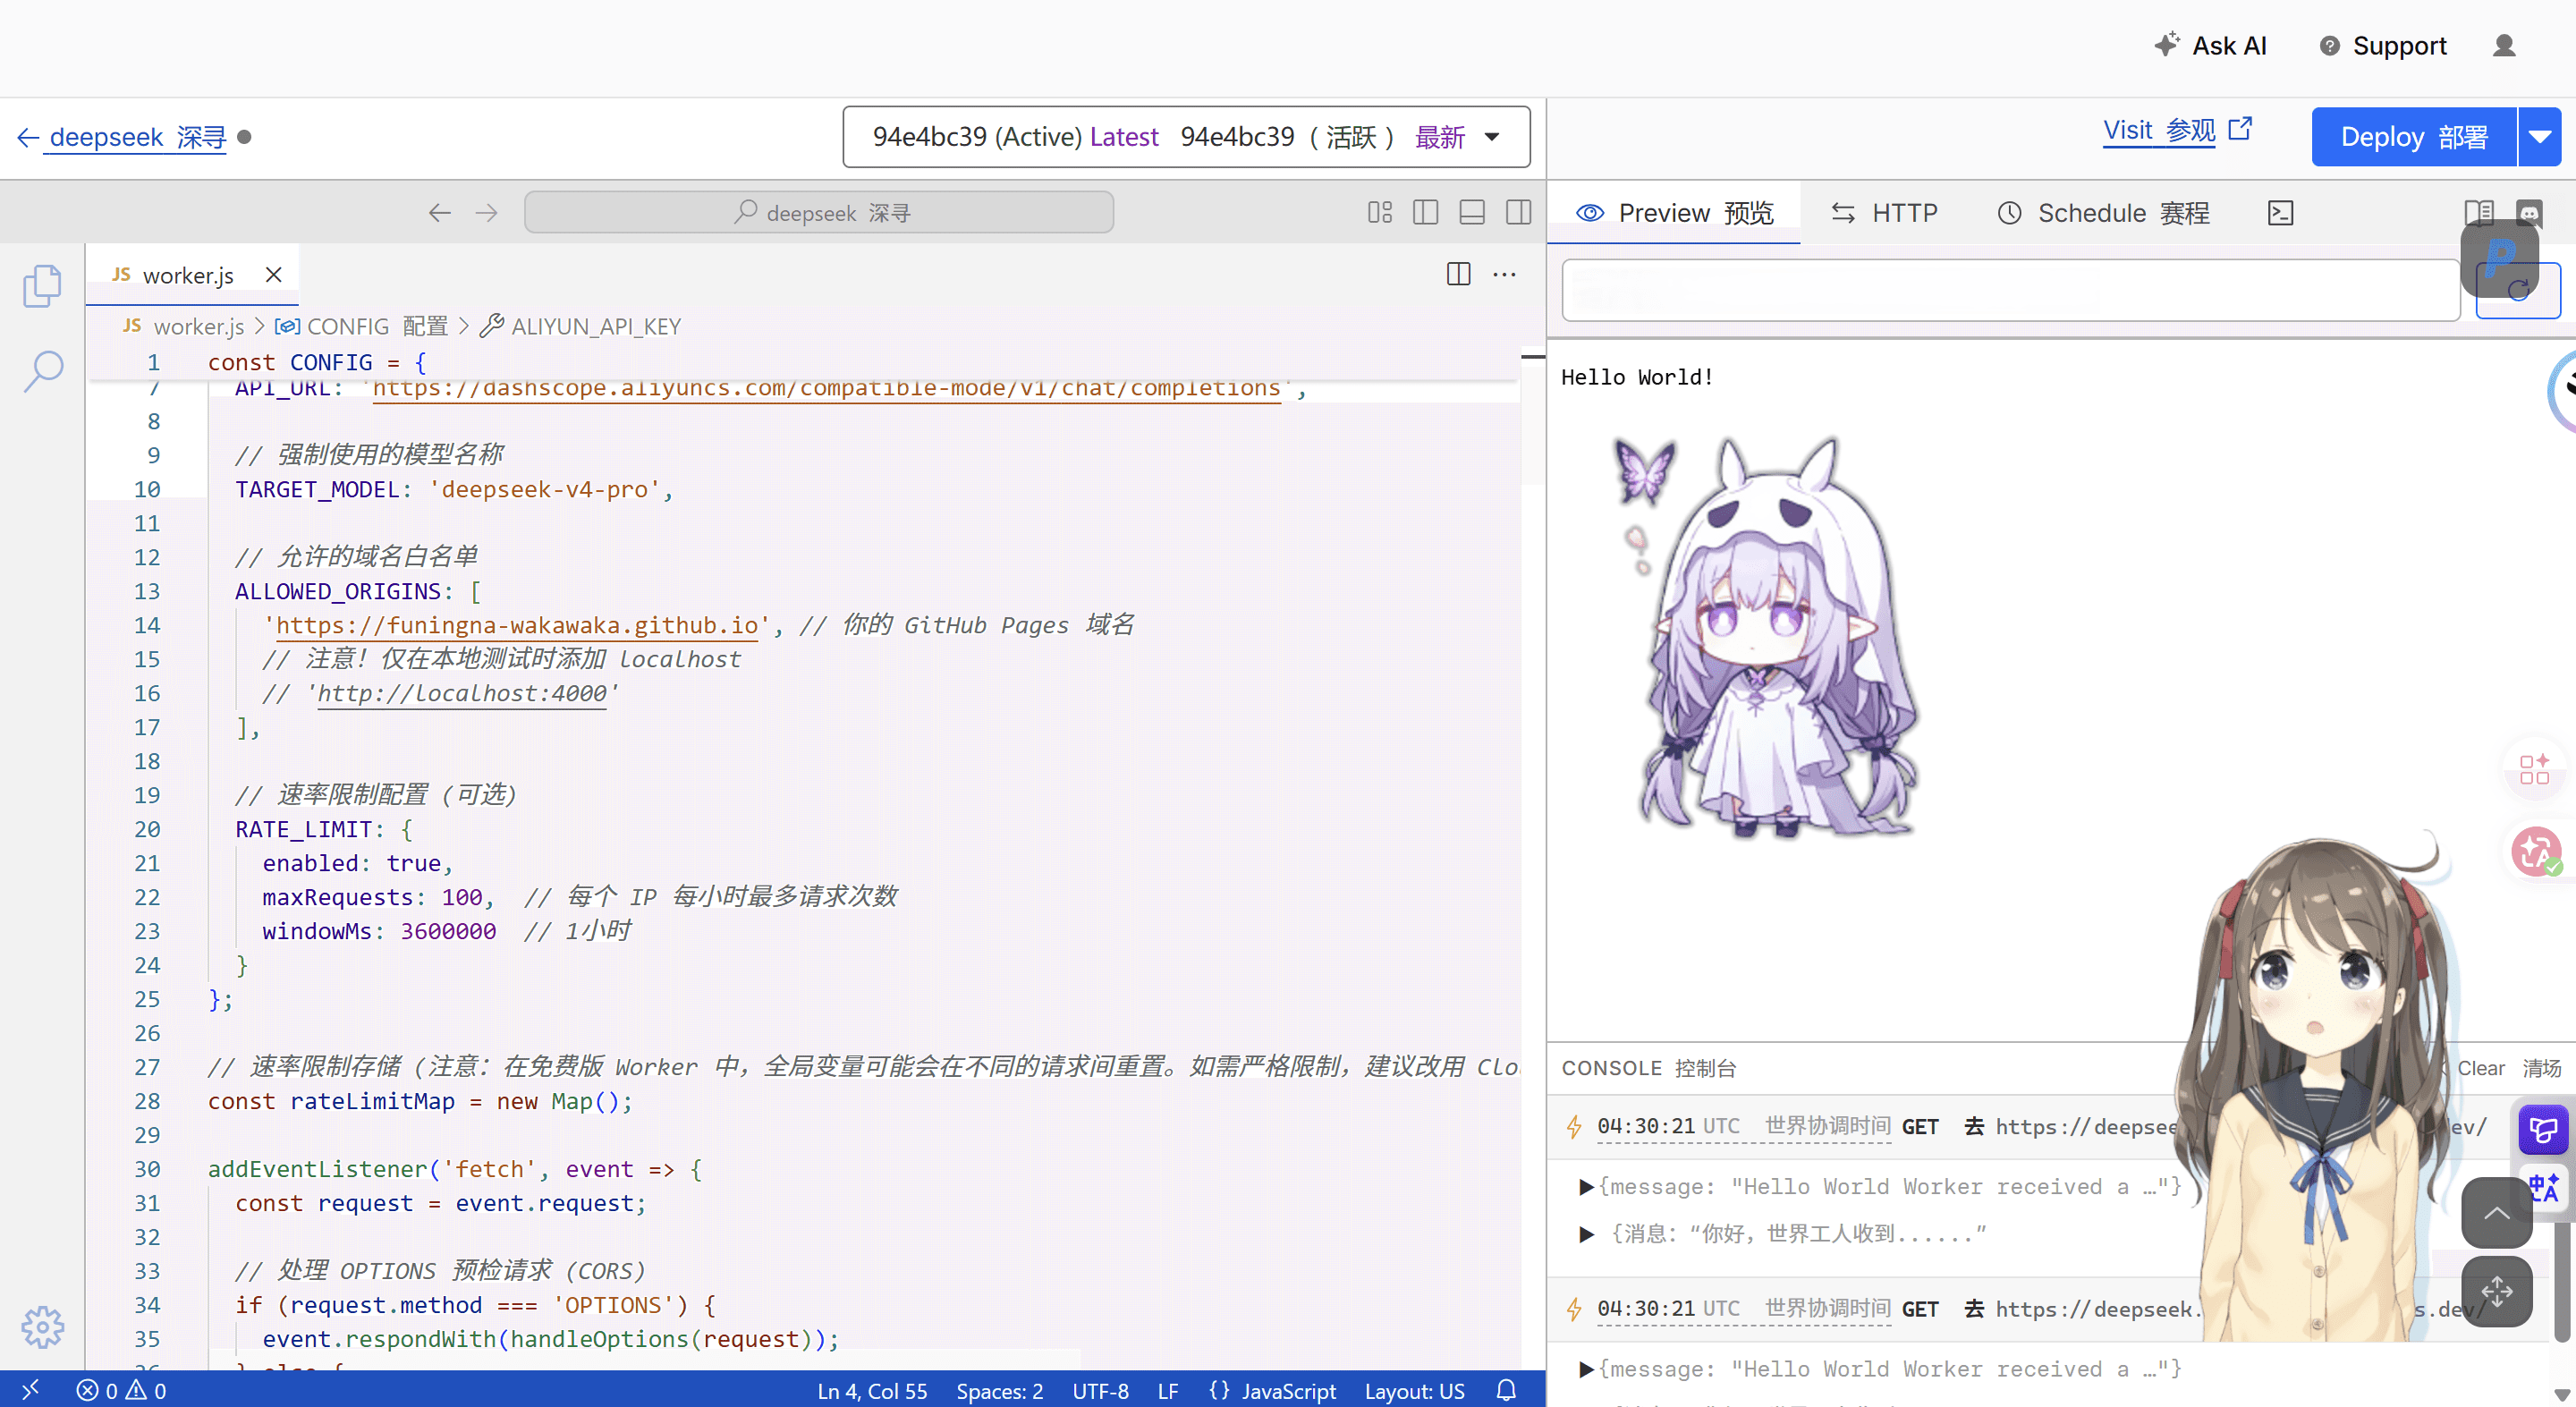Open the user account profile icon
This screenshot has width=2576, height=1407.
2504,45
